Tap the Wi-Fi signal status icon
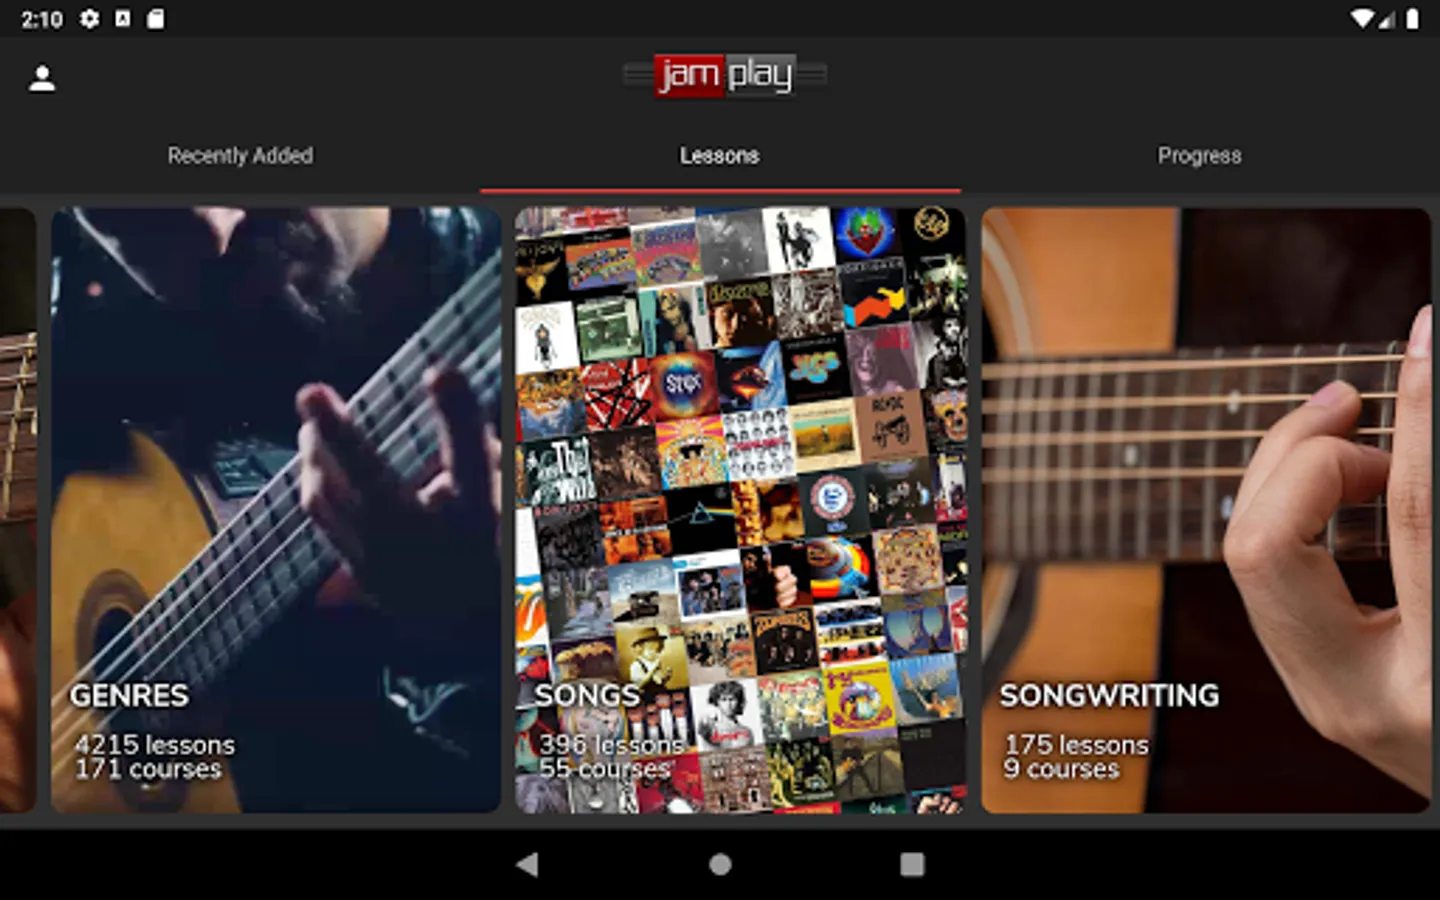Screen dimensions: 1440x900 1361,18
